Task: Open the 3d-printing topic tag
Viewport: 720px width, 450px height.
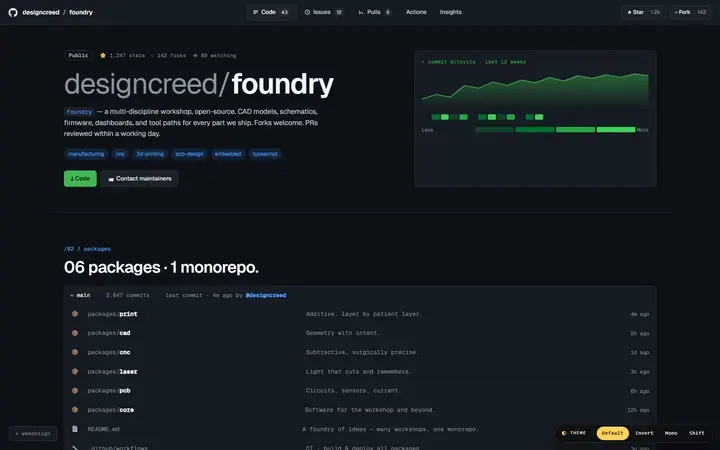Action: (150, 154)
